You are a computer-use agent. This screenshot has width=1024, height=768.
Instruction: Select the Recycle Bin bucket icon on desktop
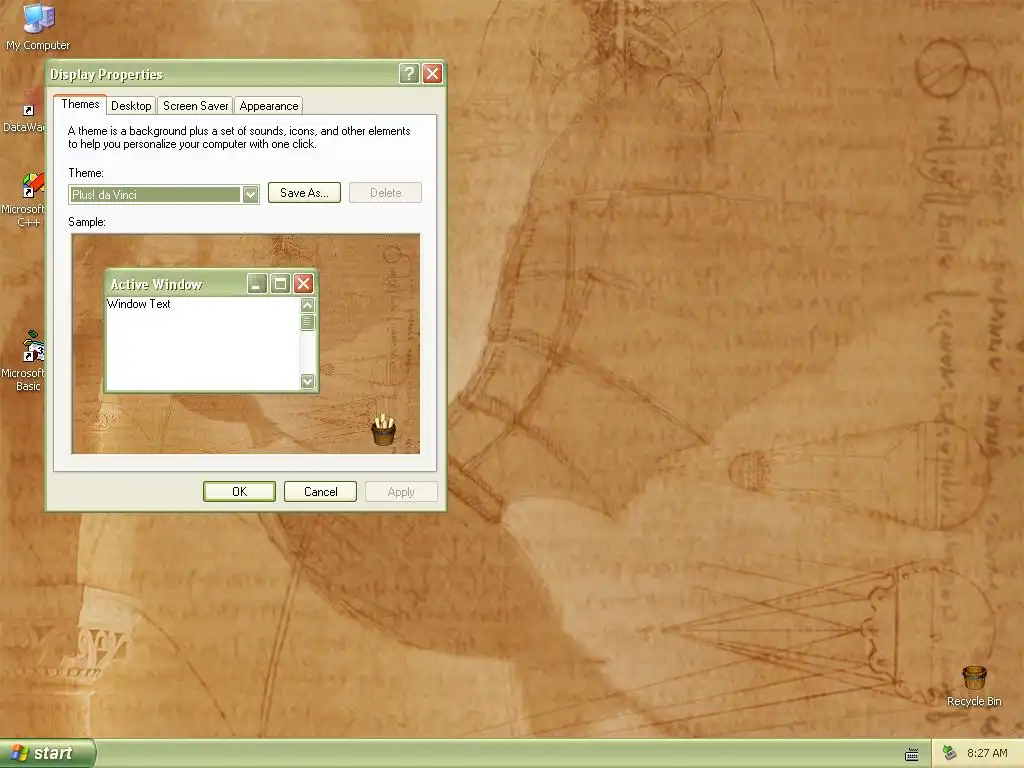click(x=974, y=678)
